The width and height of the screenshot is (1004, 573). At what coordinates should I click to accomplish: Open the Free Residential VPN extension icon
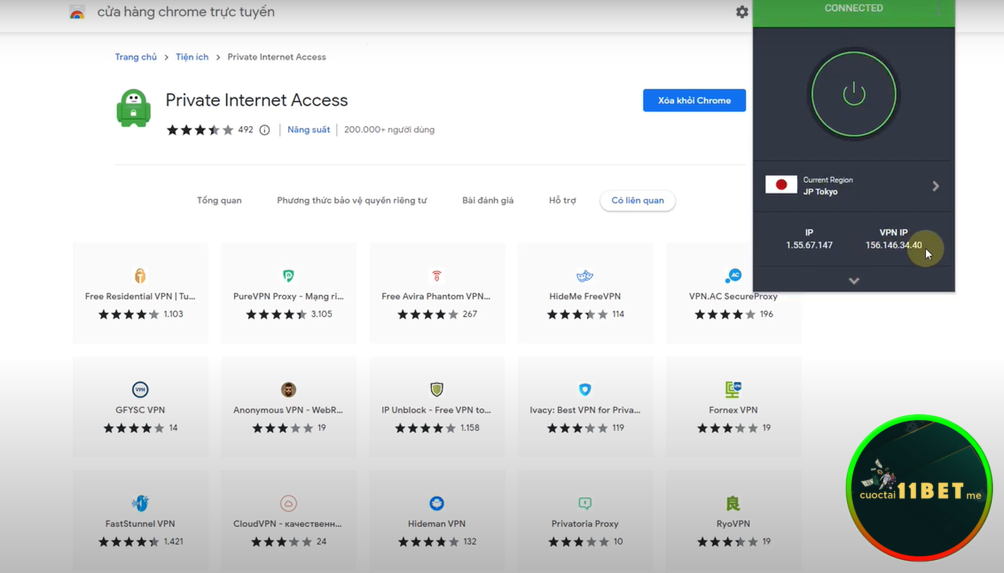click(x=140, y=276)
